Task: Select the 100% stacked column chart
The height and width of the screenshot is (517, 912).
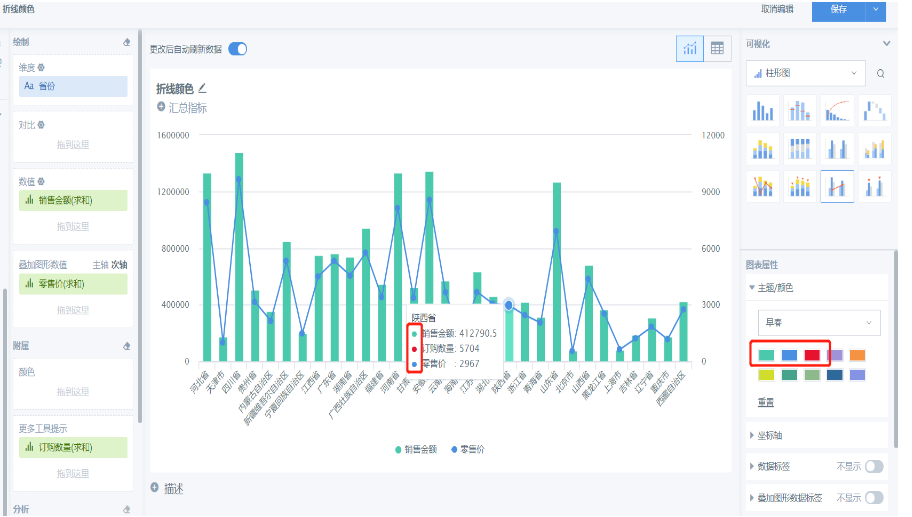Action: pyautogui.click(x=800, y=149)
